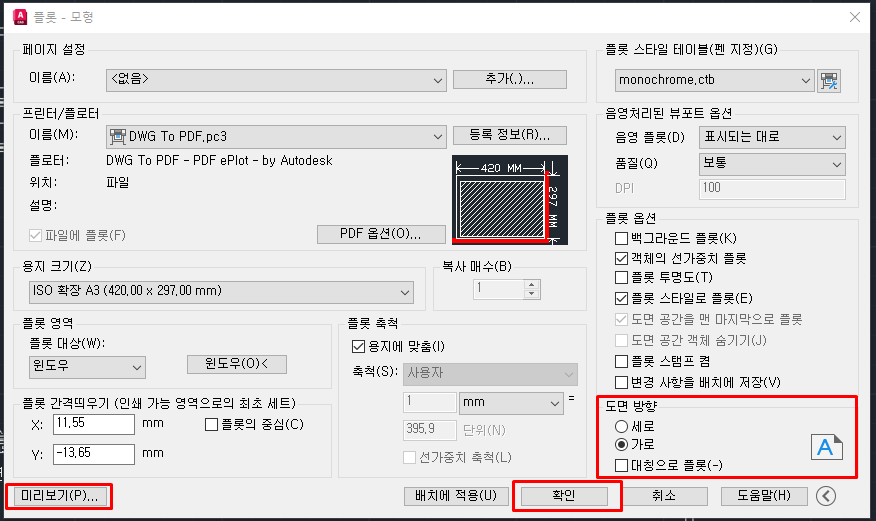Image resolution: width=876 pixels, height=521 pixels.
Task: Toggle 객체의 선가중치 플롯 checkbox
Action: (x=621, y=259)
